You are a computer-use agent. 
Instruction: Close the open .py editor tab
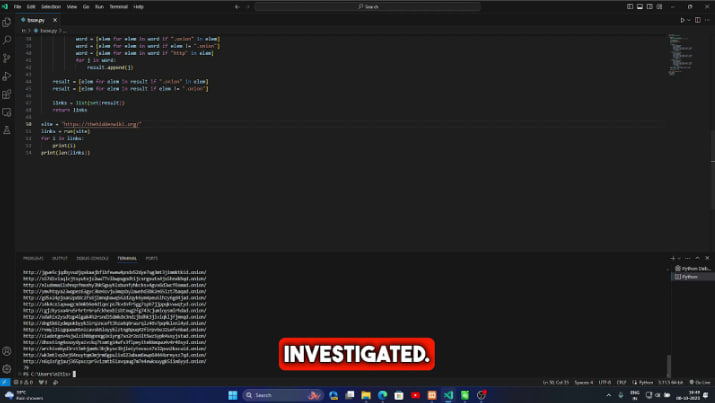click(x=55, y=20)
